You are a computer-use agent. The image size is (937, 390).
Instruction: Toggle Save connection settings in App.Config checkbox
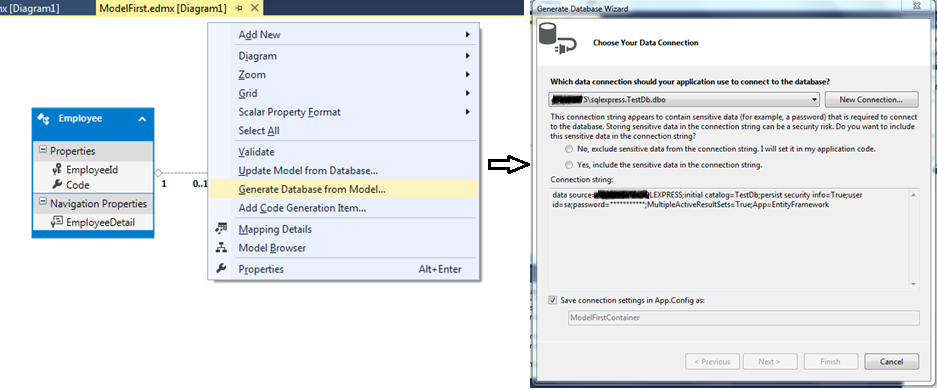click(x=553, y=300)
